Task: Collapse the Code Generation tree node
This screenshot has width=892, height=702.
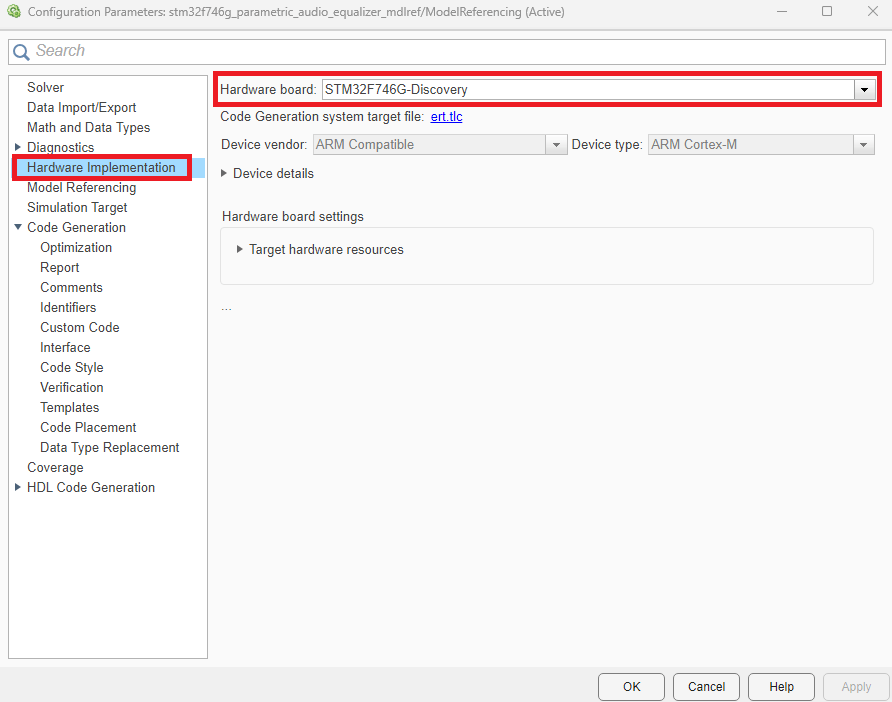Action: 17,227
